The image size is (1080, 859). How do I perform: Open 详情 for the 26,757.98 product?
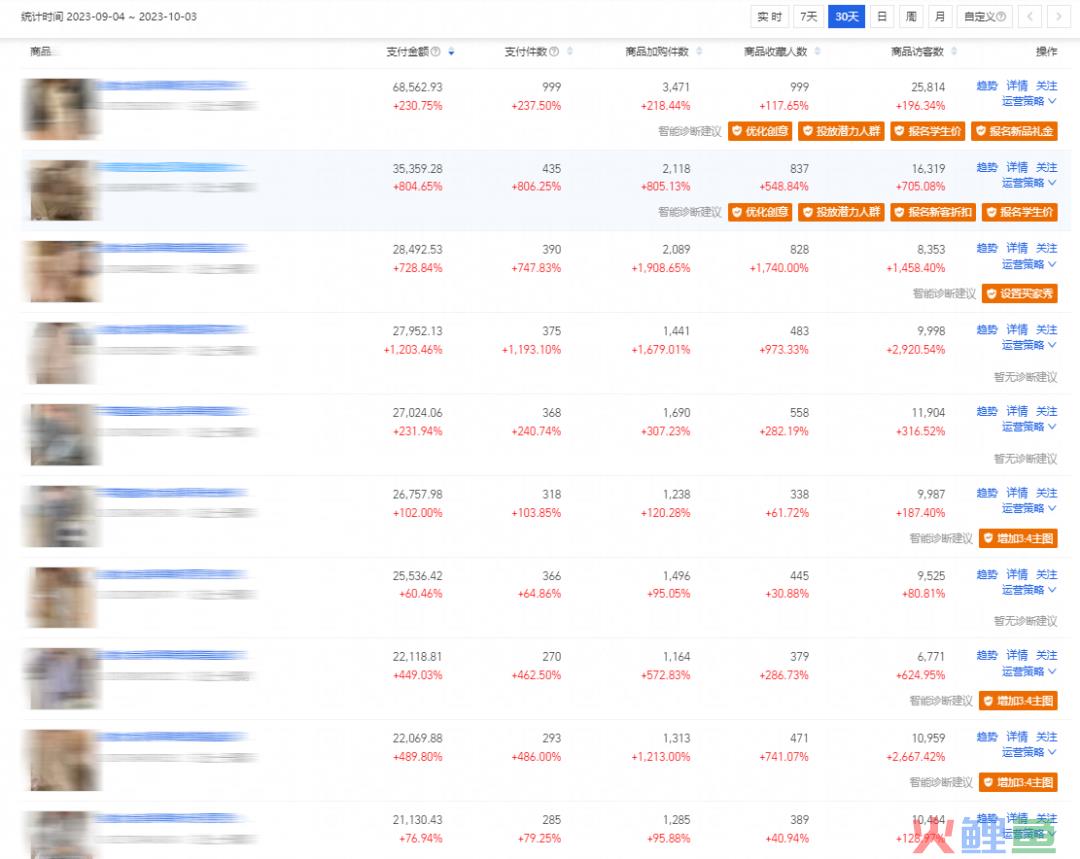click(1017, 493)
